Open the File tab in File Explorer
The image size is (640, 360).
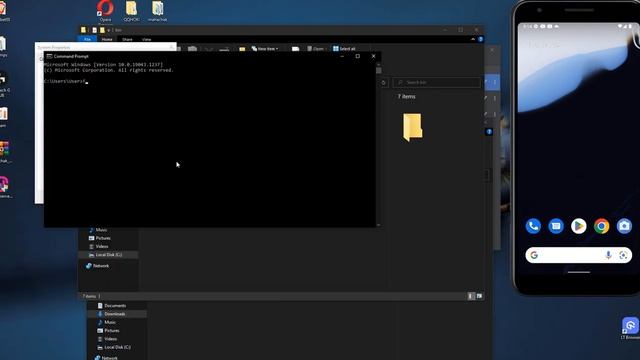[x=87, y=40]
